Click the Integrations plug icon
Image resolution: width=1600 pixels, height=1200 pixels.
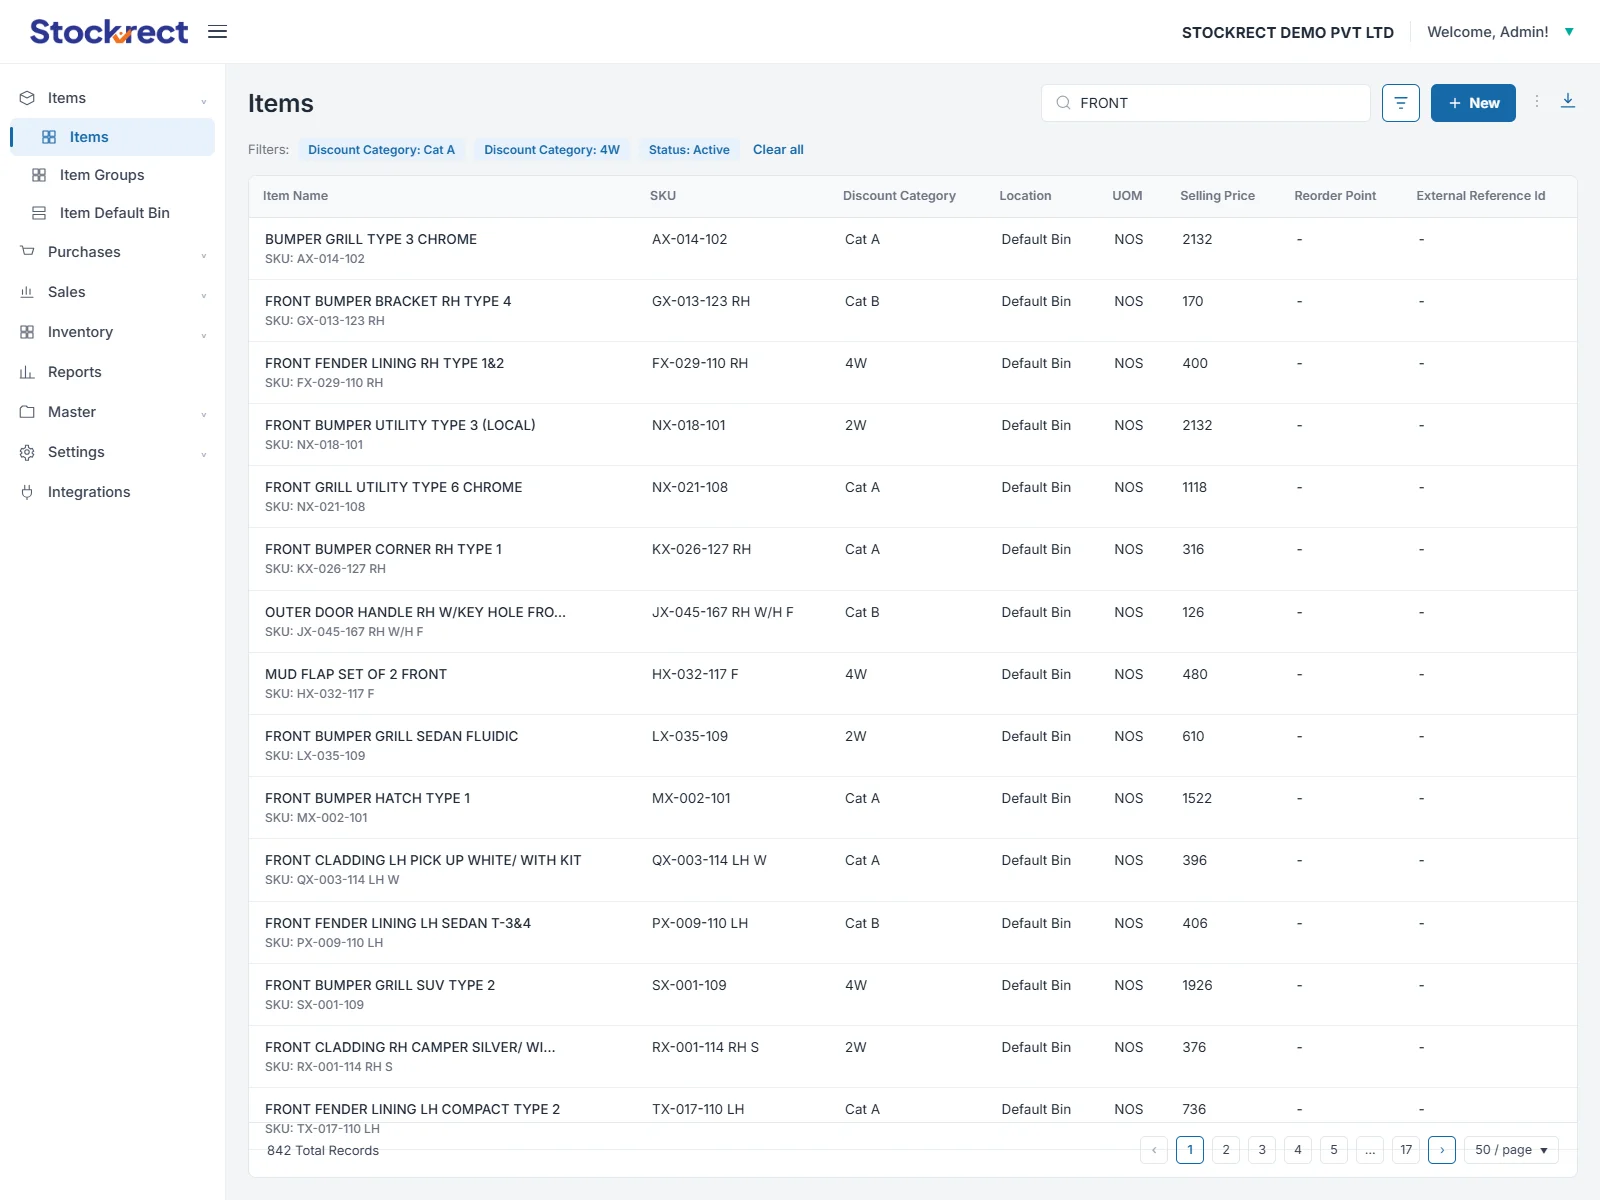[27, 492]
